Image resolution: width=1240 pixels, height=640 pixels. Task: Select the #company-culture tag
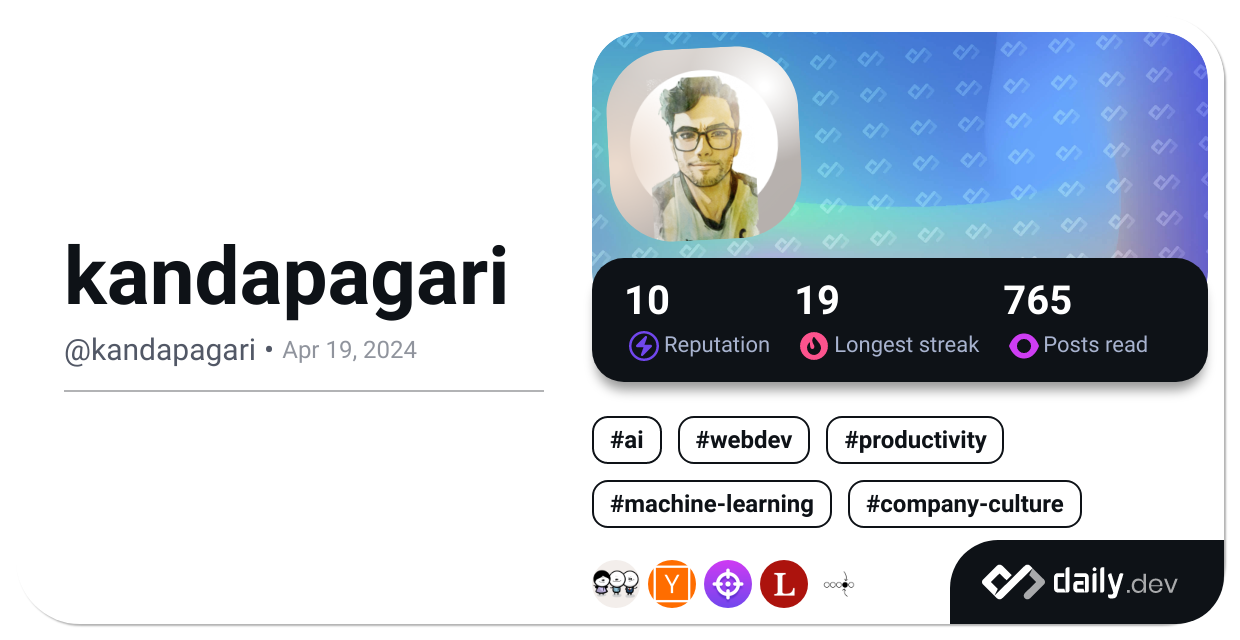tap(965, 504)
